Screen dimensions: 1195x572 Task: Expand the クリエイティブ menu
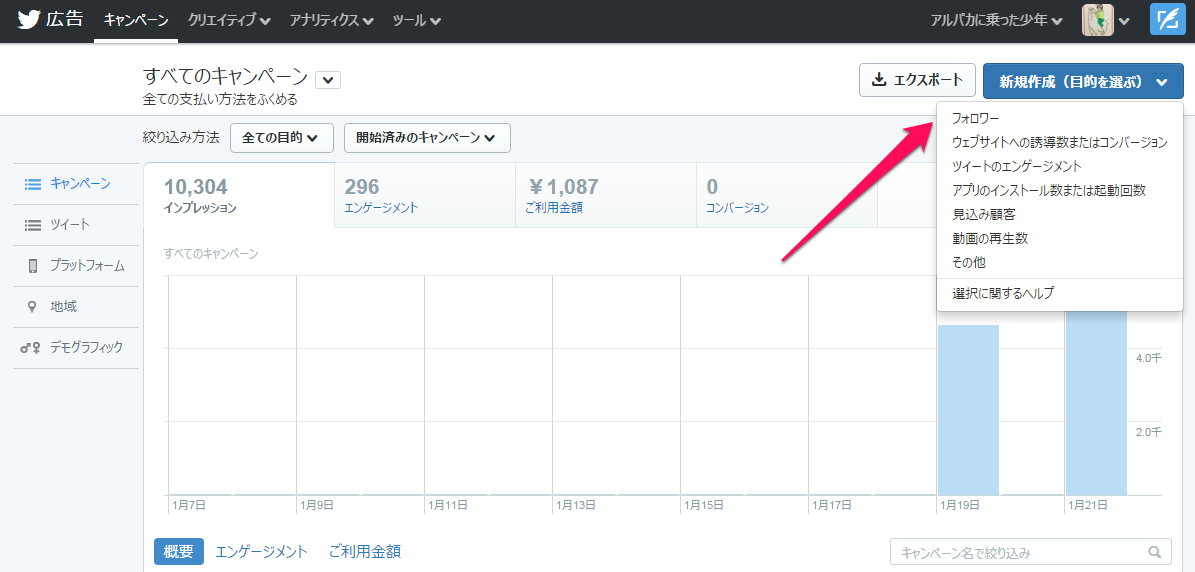pyautogui.click(x=229, y=21)
